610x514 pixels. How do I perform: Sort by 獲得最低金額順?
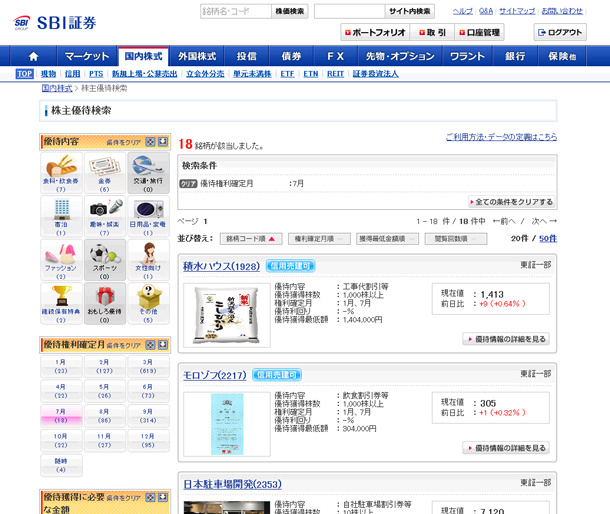pyautogui.click(x=387, y=239)
